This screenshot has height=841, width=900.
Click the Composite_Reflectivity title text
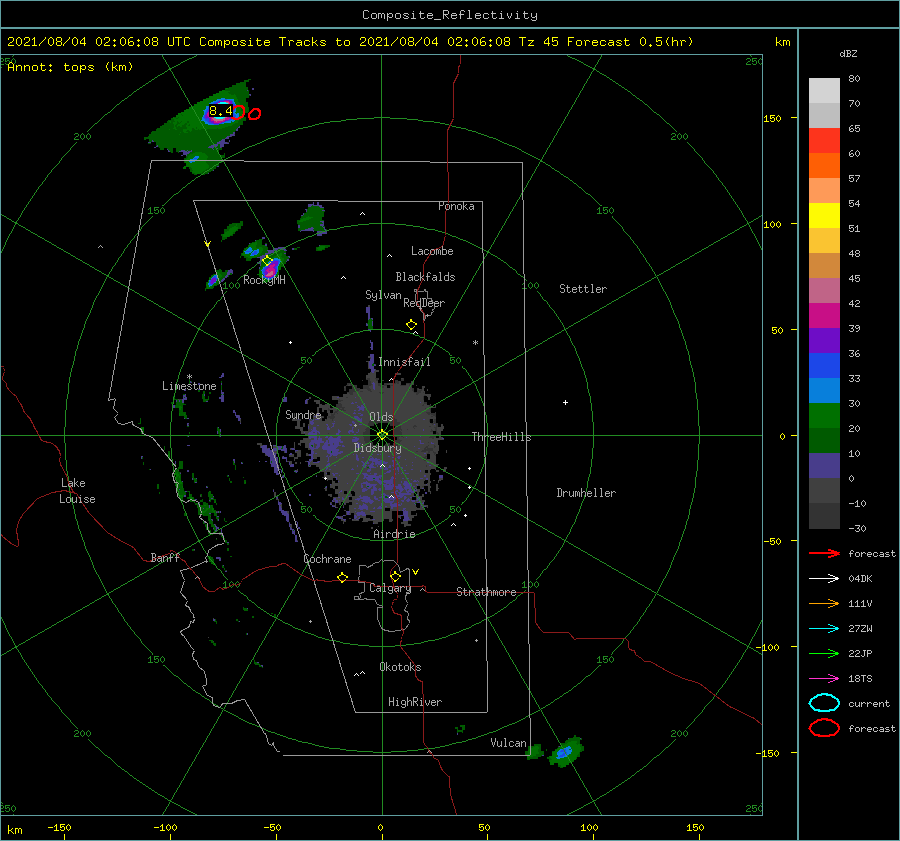pyautogui.click(x=449, y=15)
